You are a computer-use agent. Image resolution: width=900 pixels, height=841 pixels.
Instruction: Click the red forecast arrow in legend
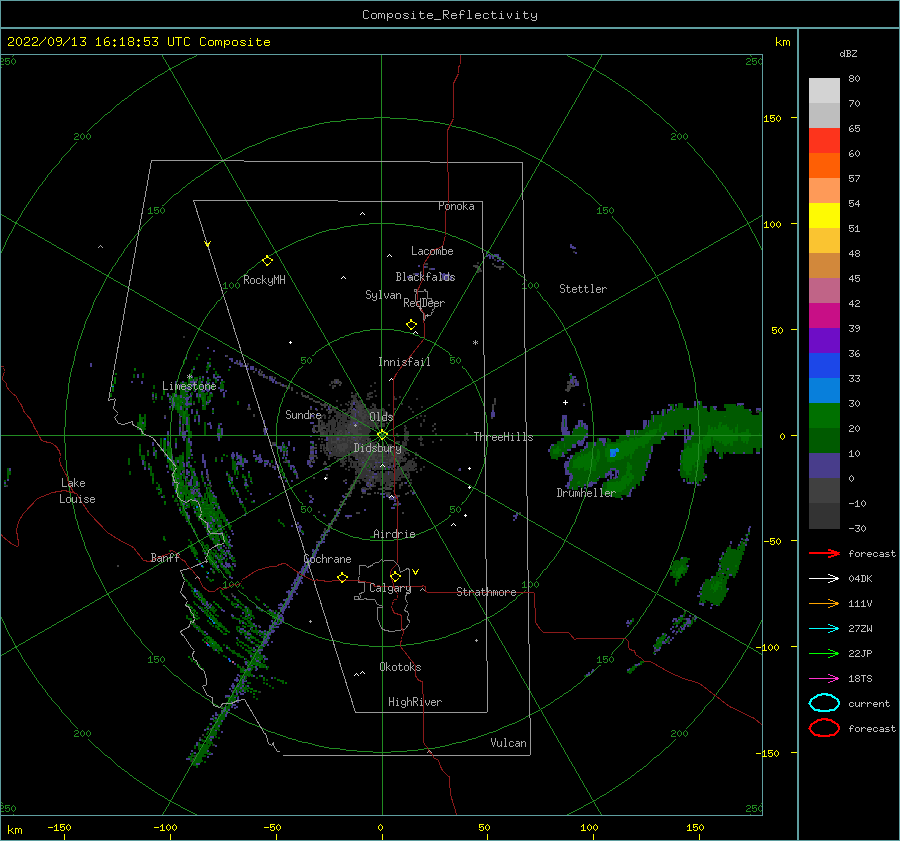(824, 553)
